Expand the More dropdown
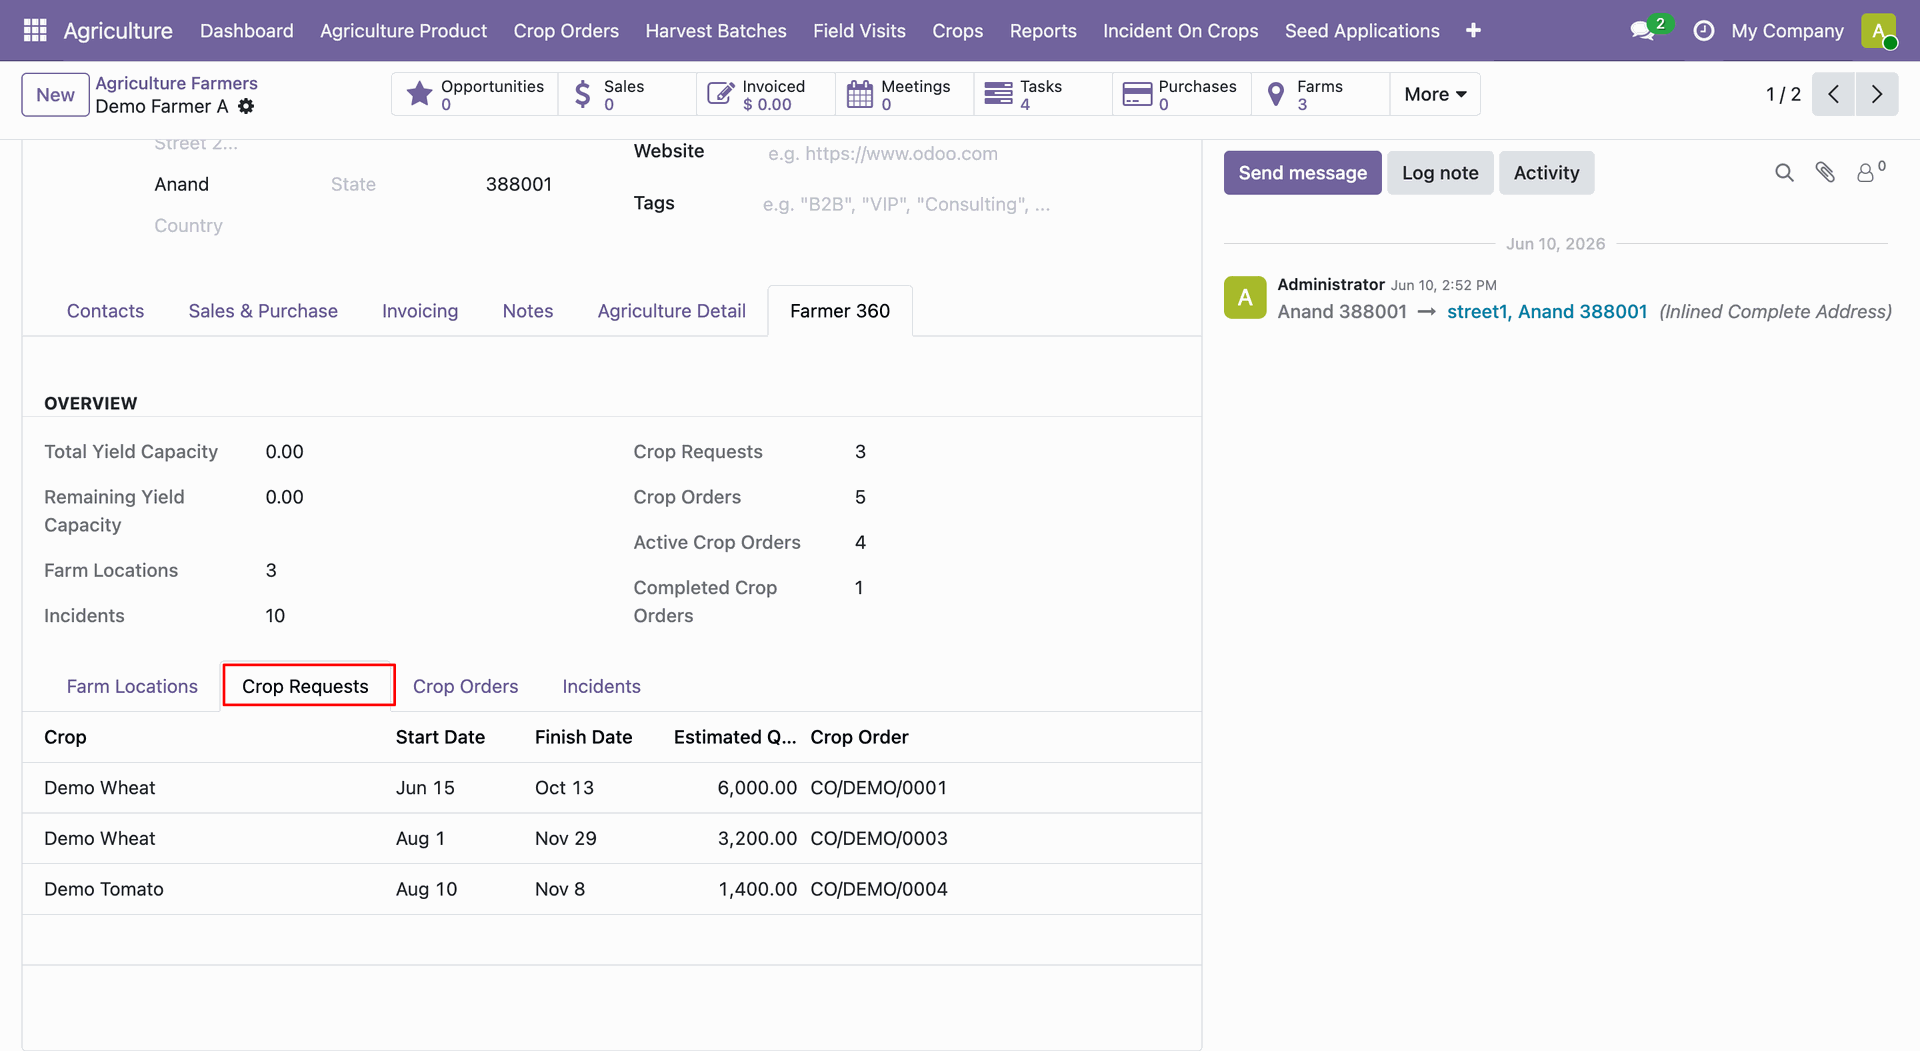The image size is (1920, 1051). pyautogui.click(x=1435, y=94)
